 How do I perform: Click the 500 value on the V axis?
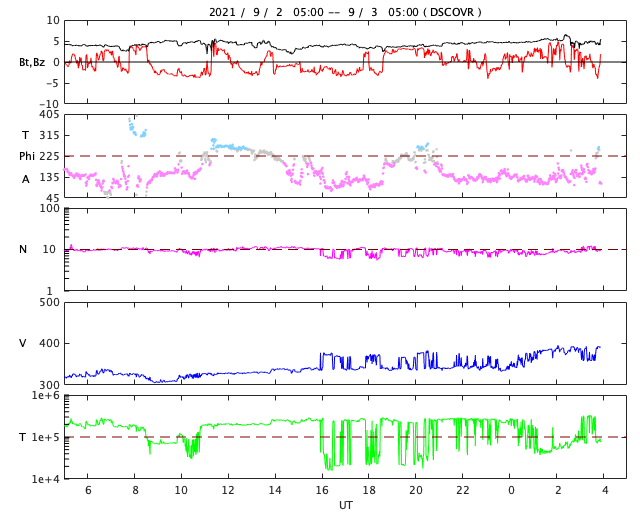tap(48, 302)
